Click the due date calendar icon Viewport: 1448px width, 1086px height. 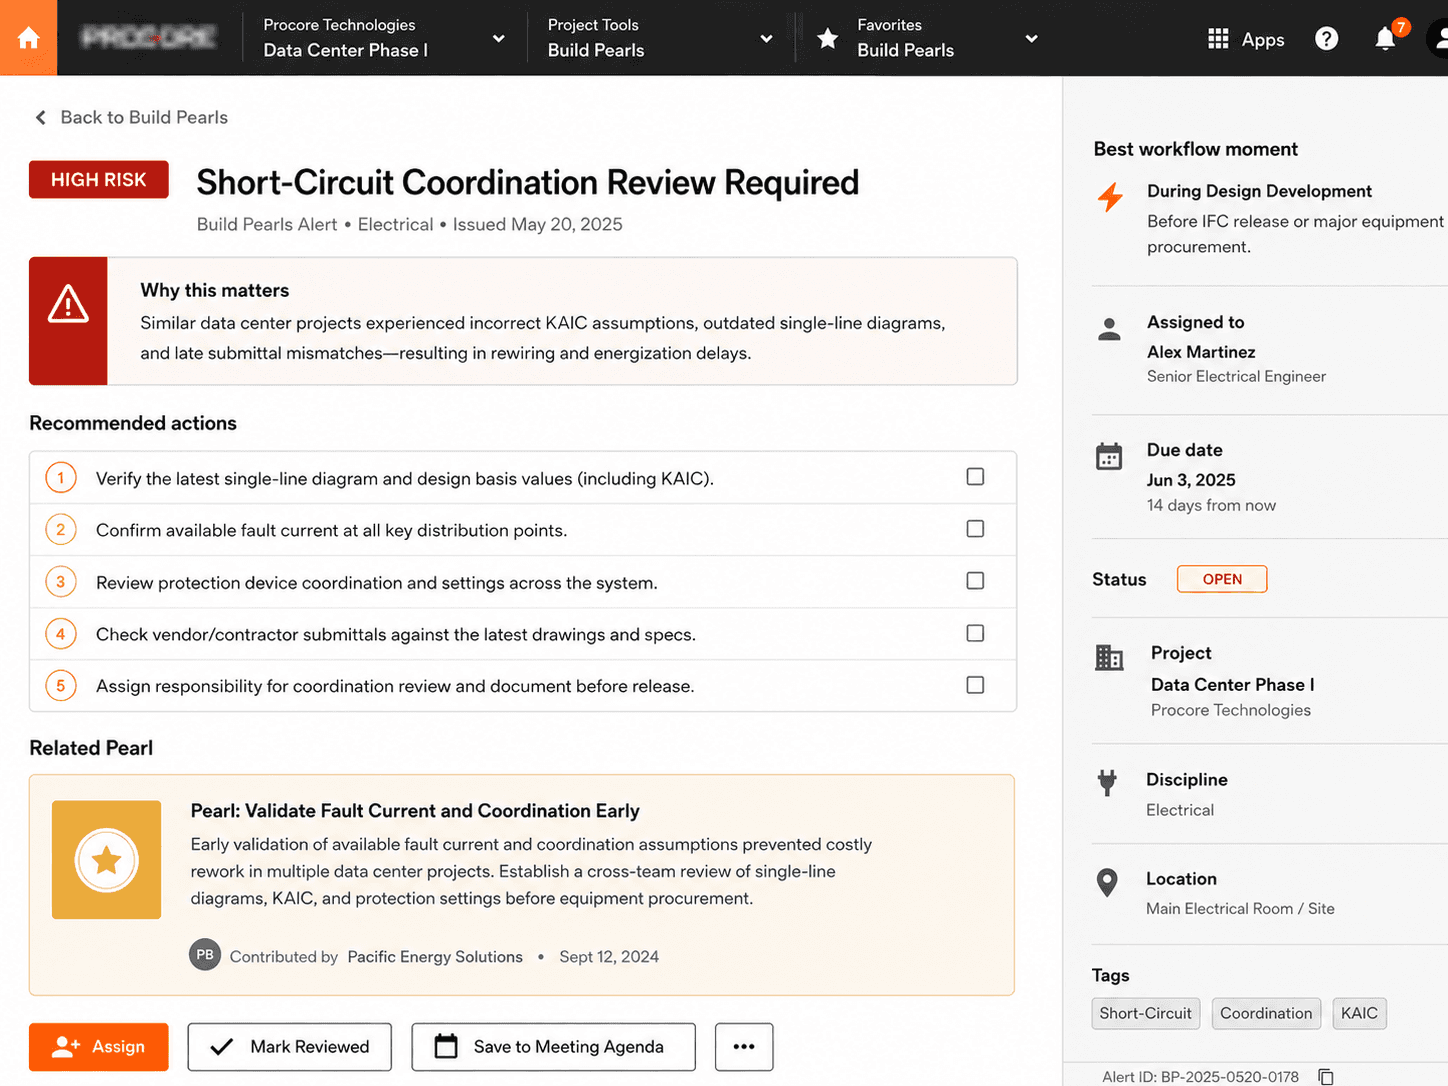(x=1109, y=456)
